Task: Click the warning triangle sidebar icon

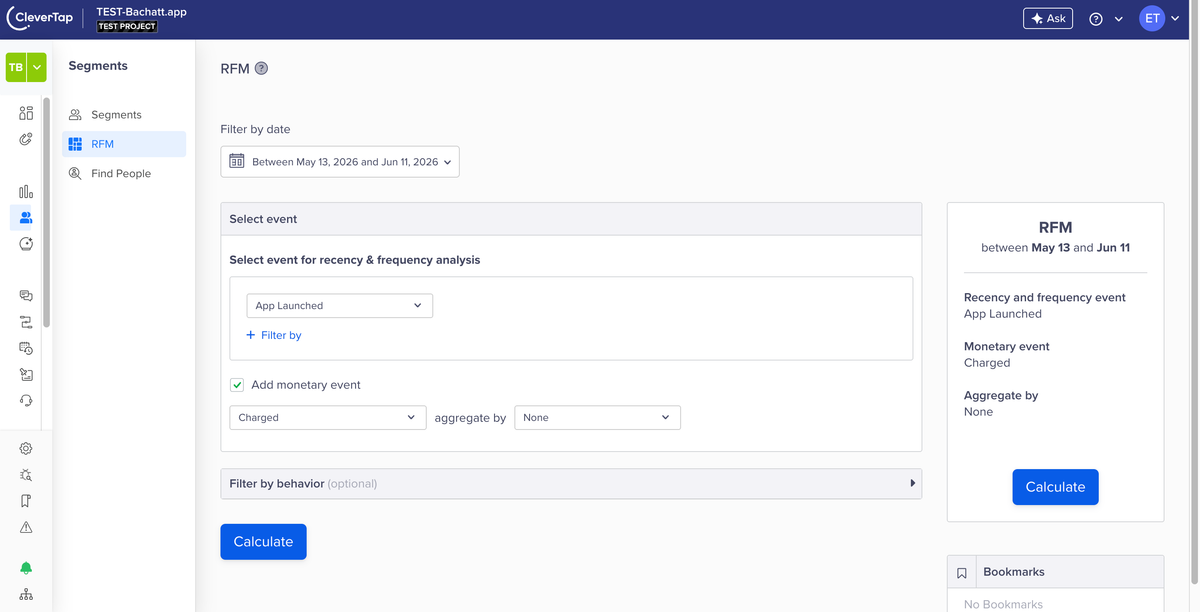Action: click(26, 527)
